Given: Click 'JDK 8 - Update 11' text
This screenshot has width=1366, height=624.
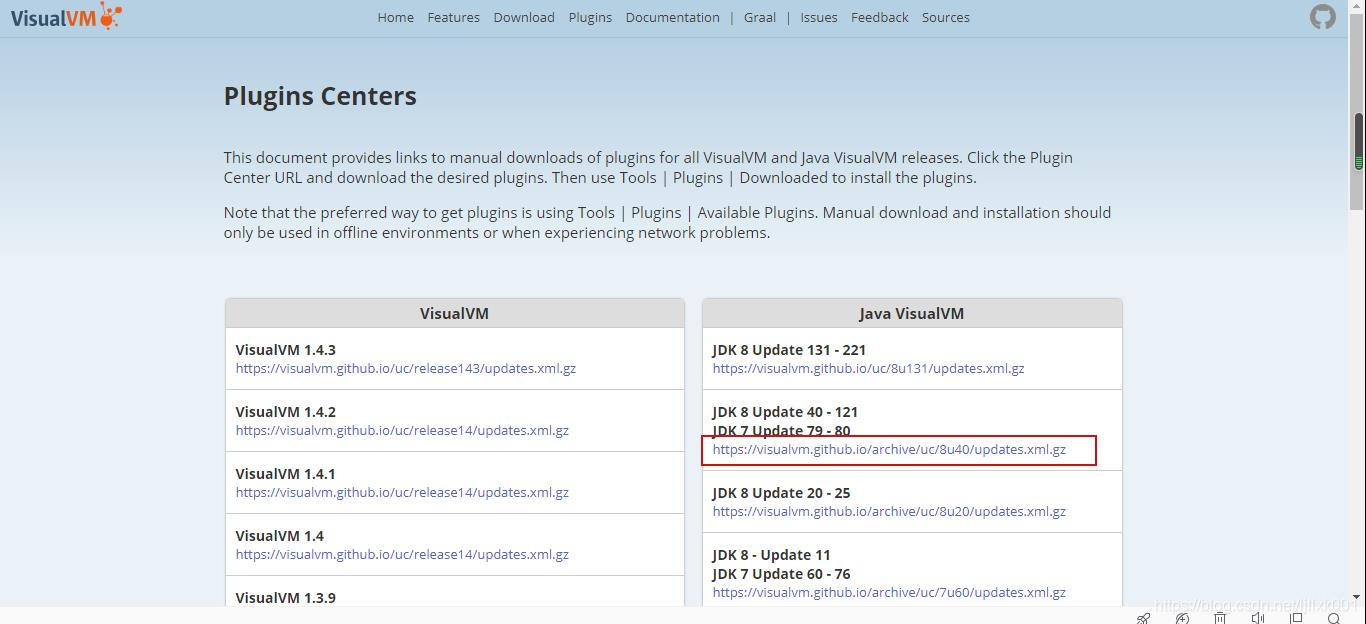Looking at the screenshot, I should 771,555.
